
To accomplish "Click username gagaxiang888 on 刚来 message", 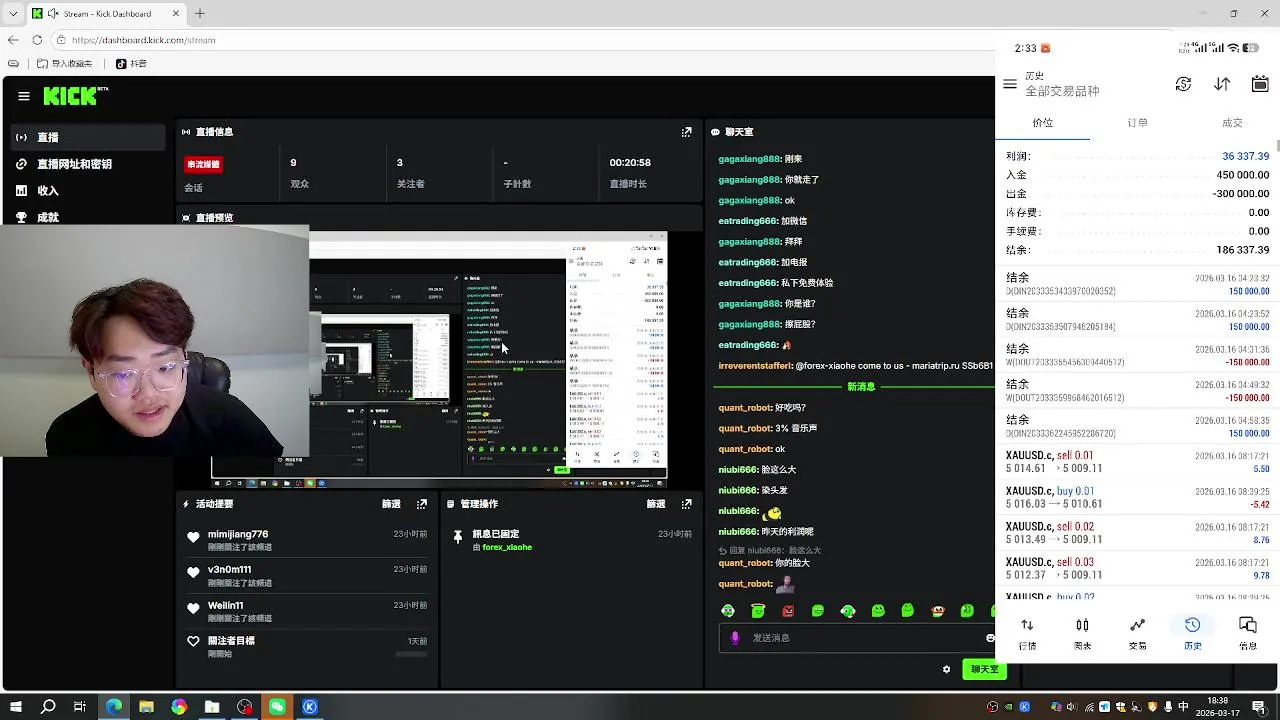I will [749, 159].
